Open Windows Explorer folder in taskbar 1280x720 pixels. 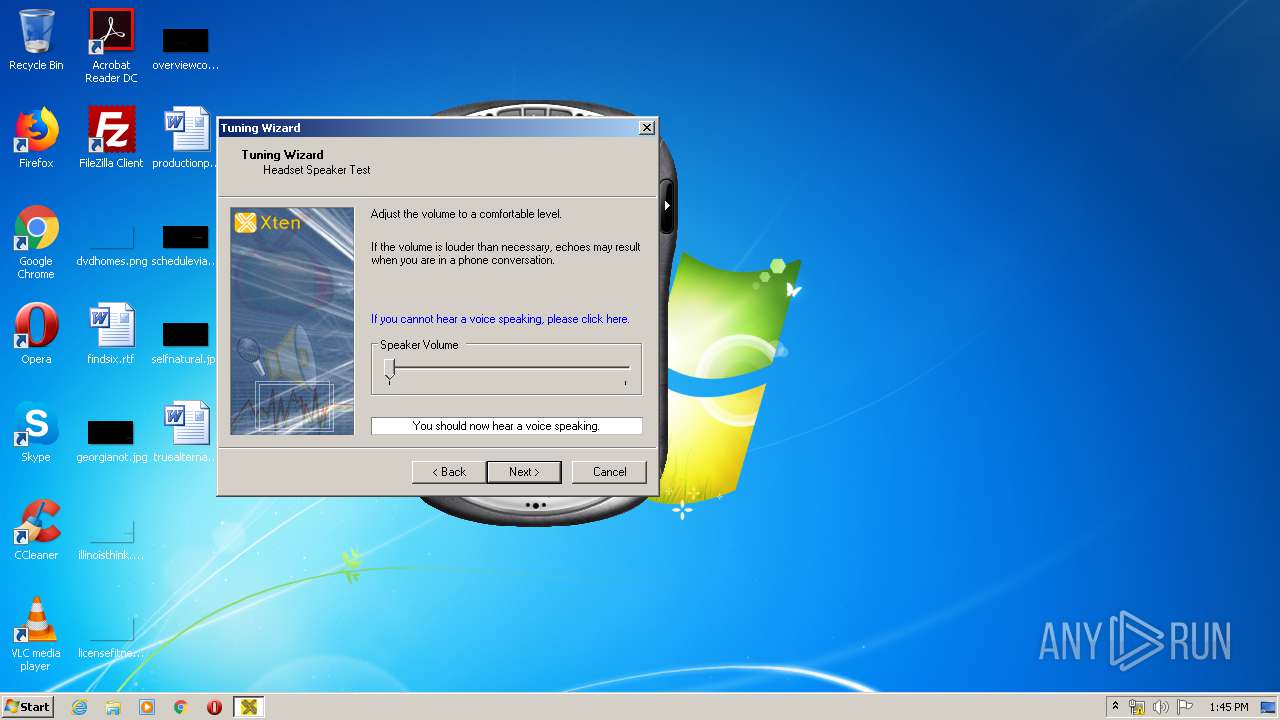pos(113,707)
